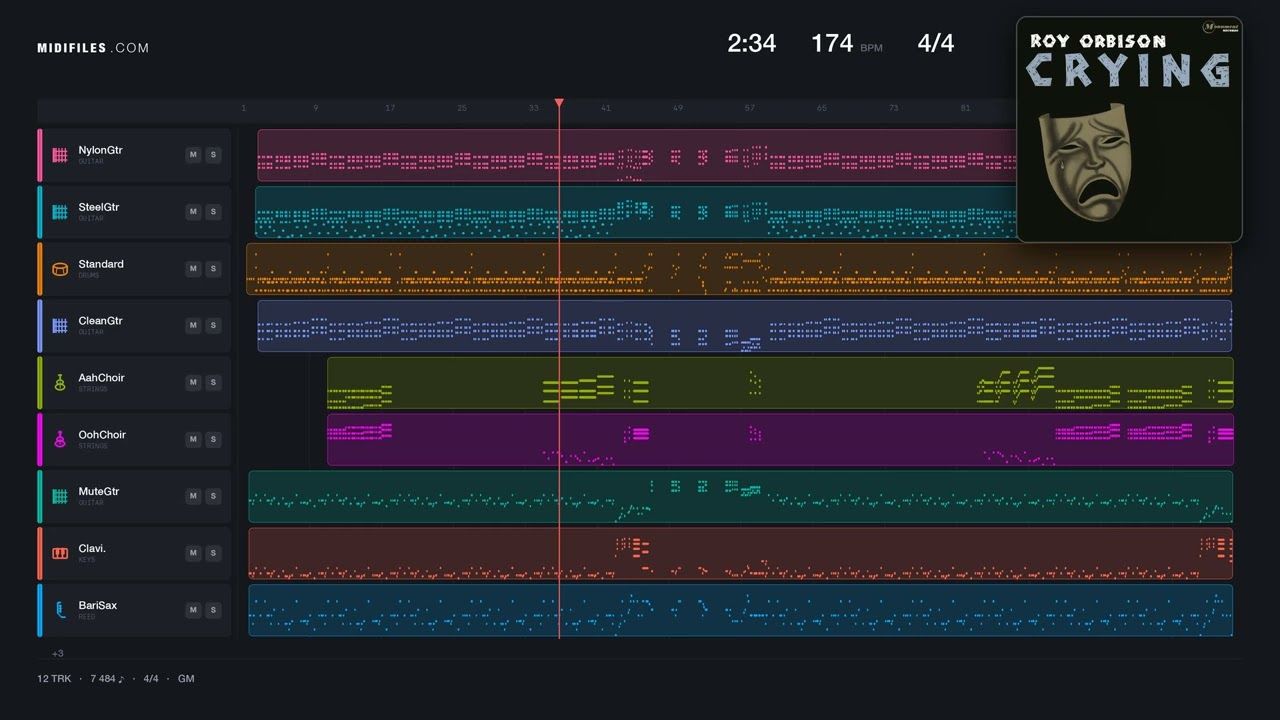1280x720 pixels.
Task: Mute the CleanGtr track
Action: point(193,326)
